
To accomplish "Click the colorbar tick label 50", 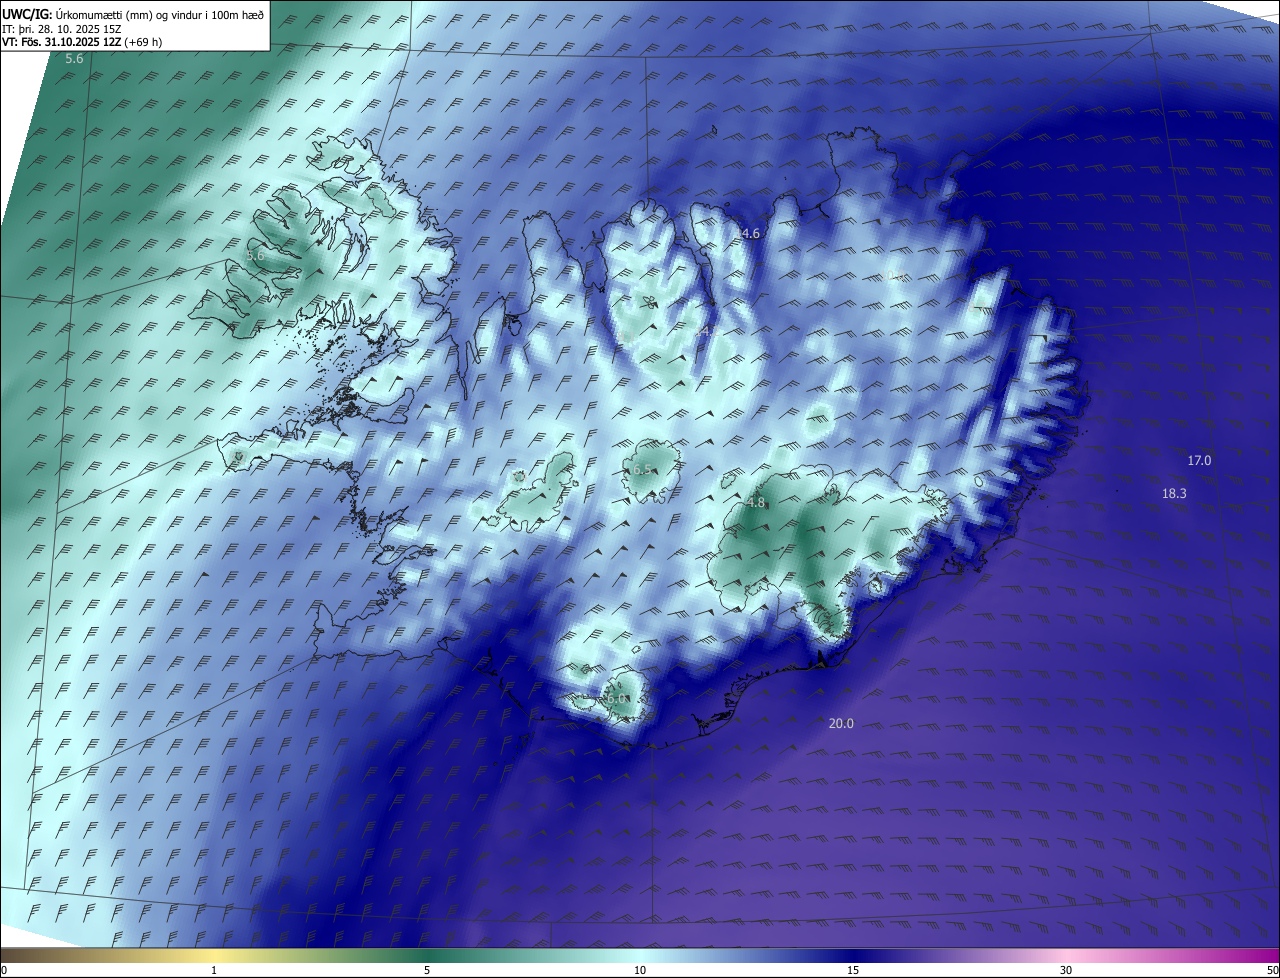I will point(1272,970).
